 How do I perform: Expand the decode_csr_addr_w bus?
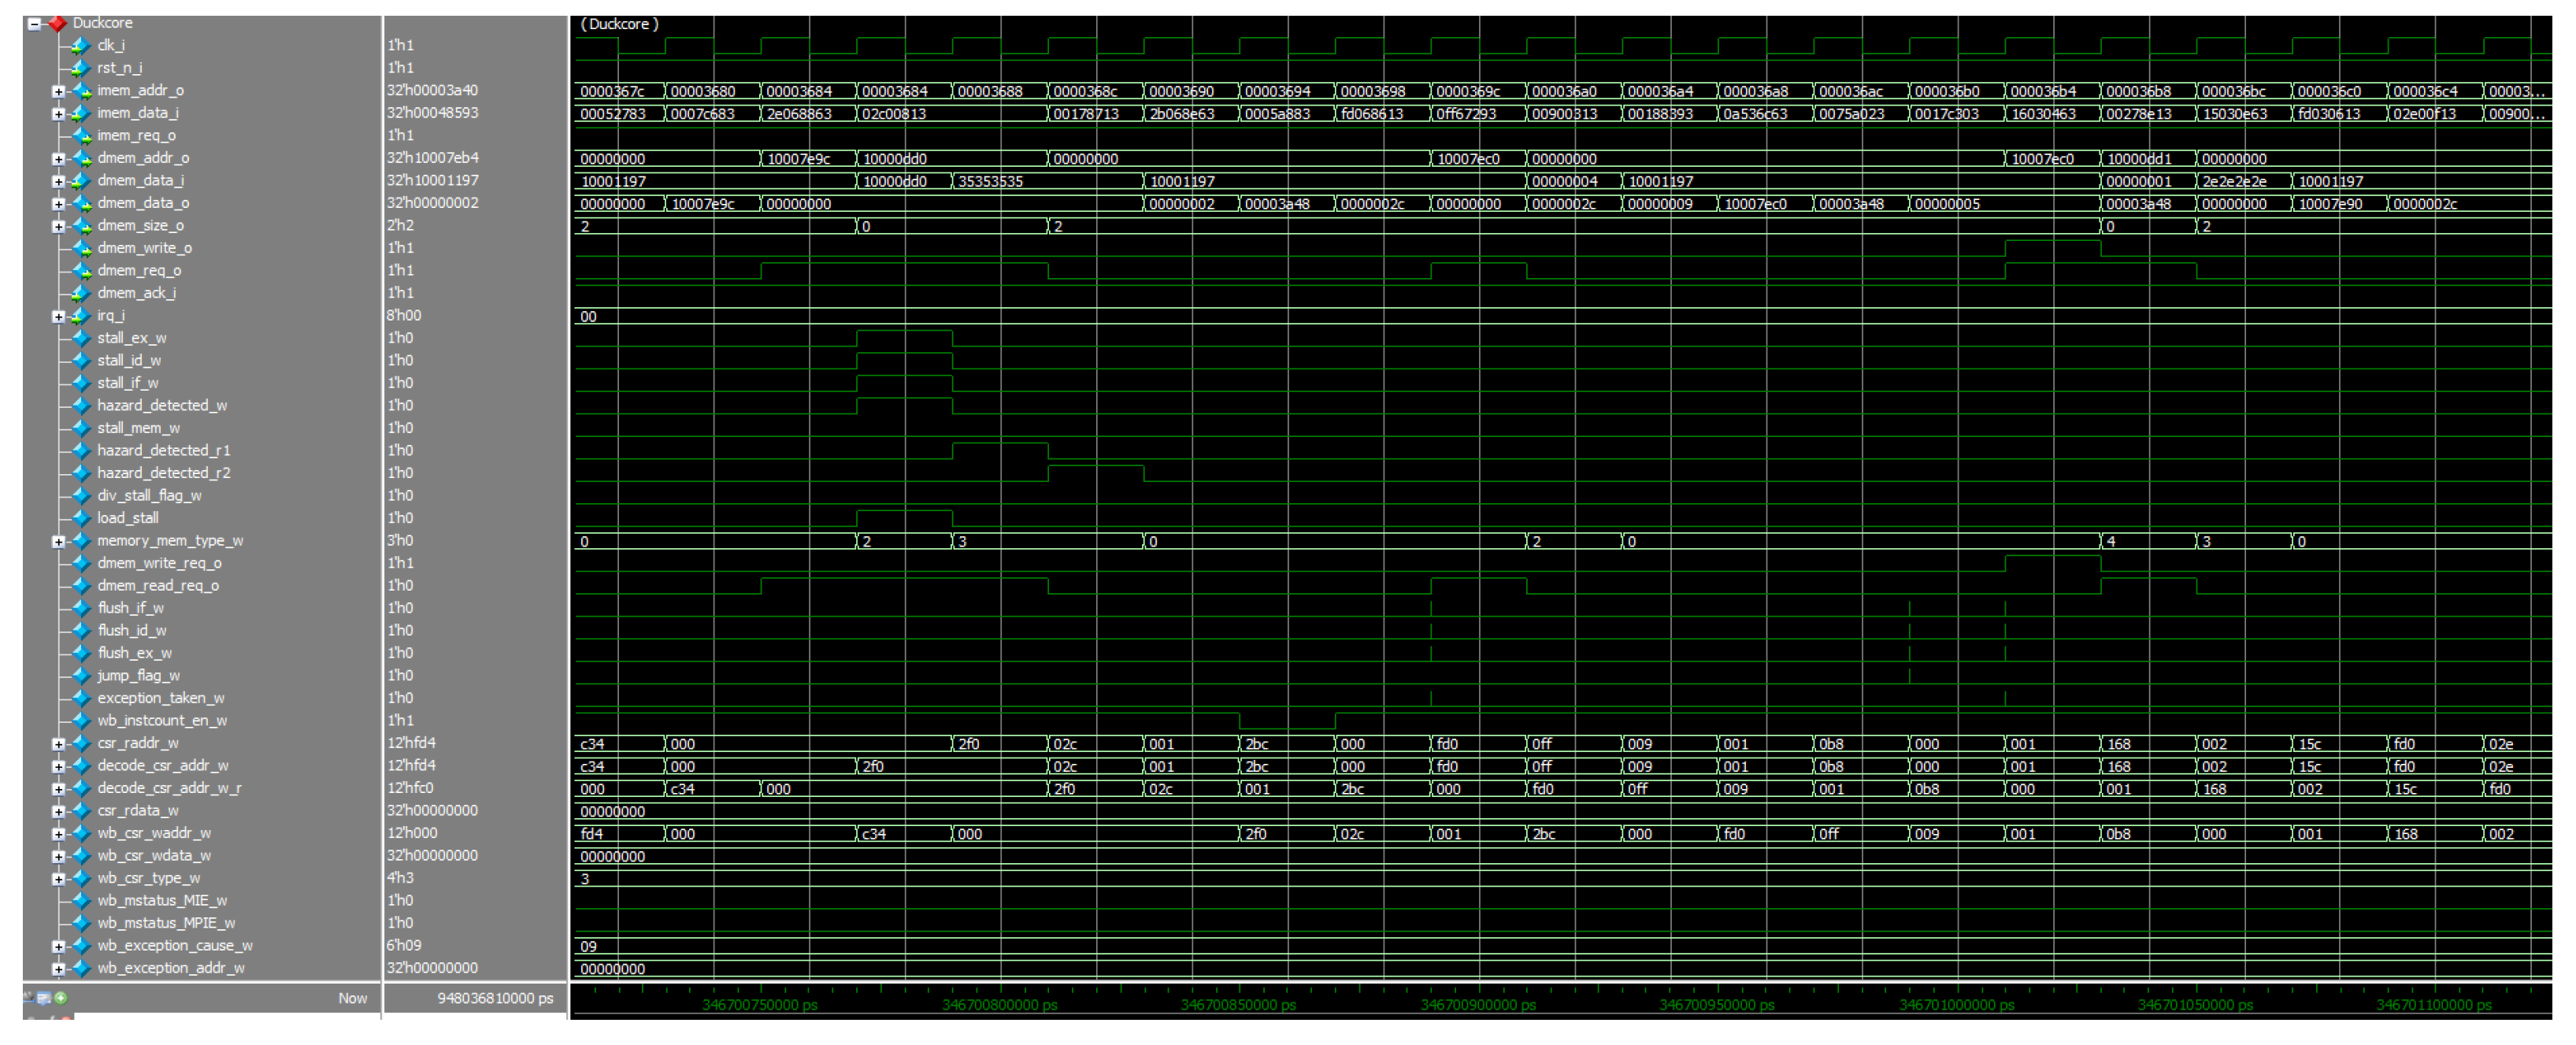coord(58,766)
